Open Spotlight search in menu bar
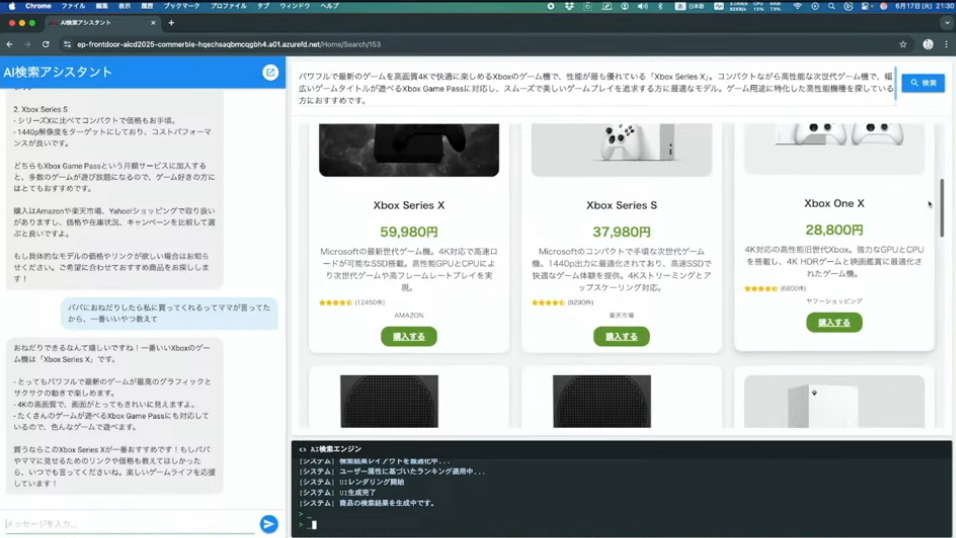The width and height of the screenshot is (956, 538). click(832, 6)
